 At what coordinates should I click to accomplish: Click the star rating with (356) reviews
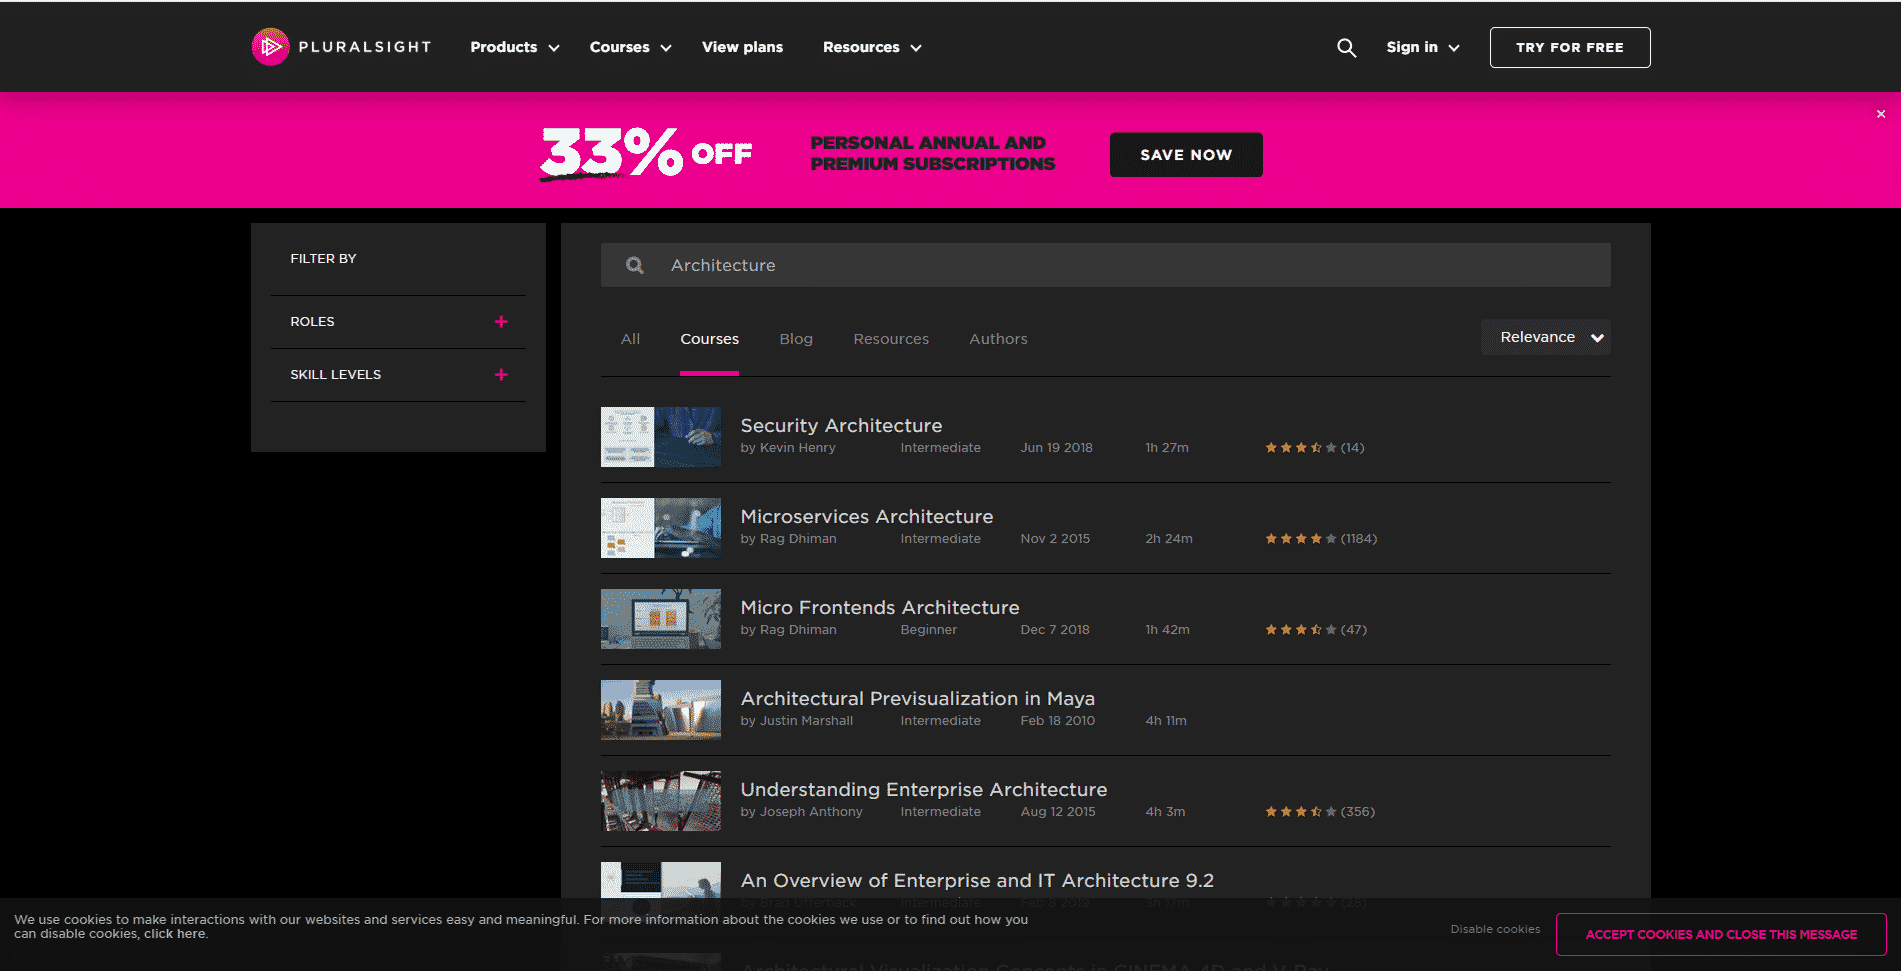point(1301,812)
